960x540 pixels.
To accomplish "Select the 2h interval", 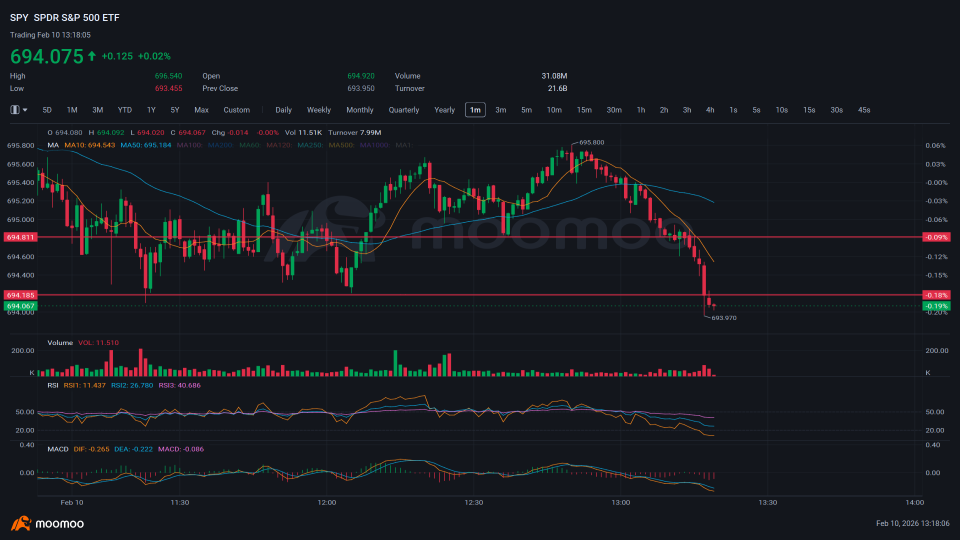I will point(664,110).
